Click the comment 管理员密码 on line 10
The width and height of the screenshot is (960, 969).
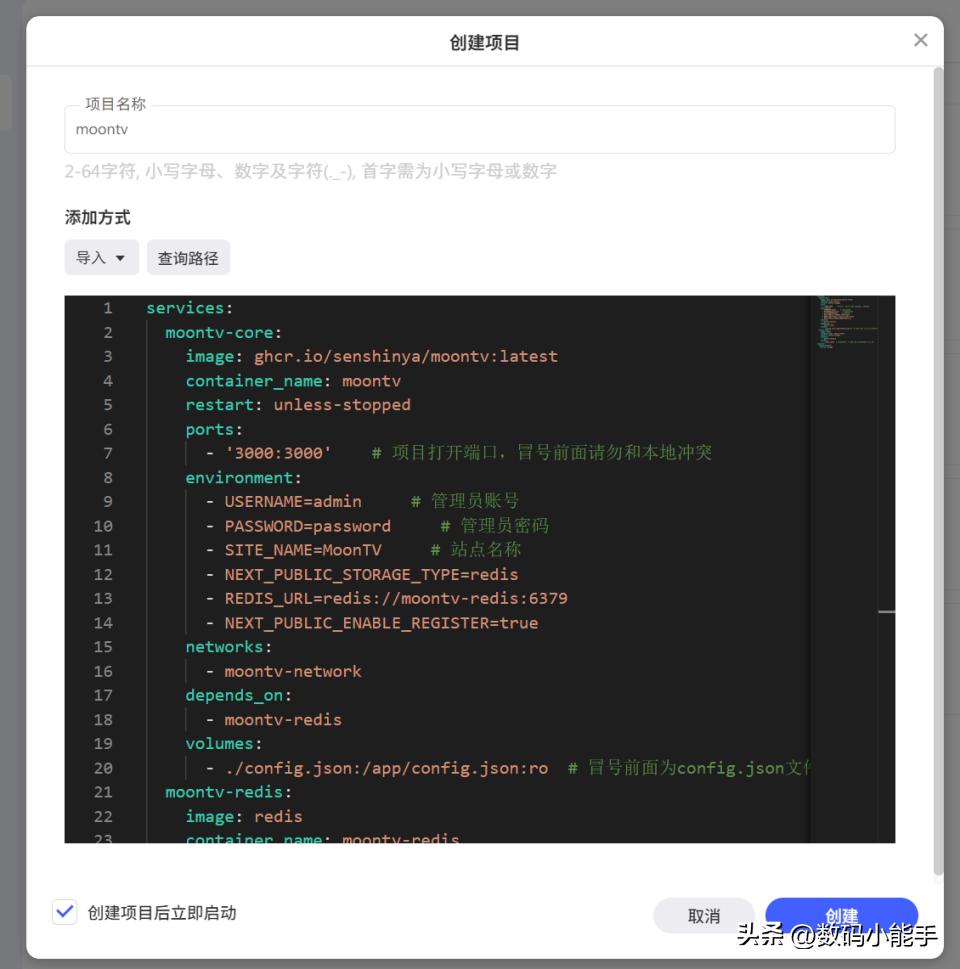[504, 526]
